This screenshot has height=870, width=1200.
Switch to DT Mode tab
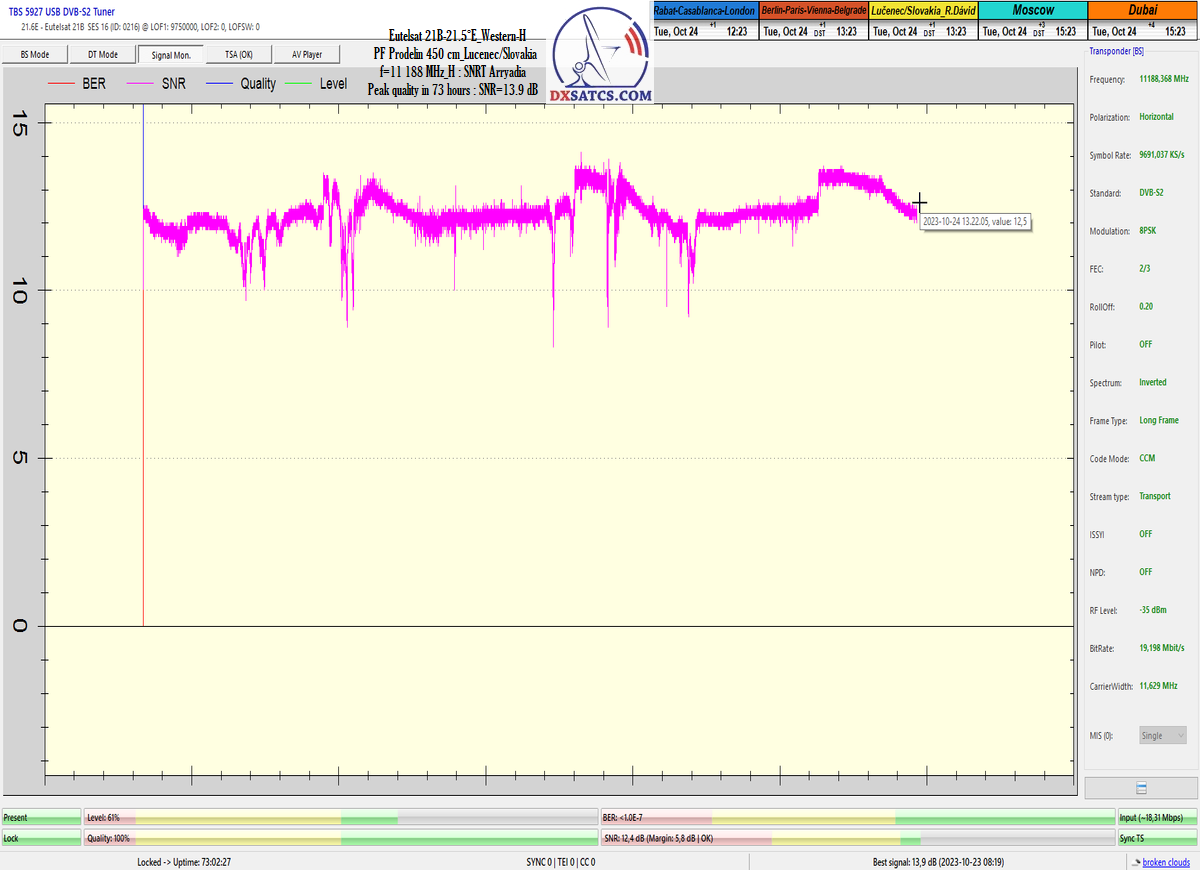click(102, 55)
